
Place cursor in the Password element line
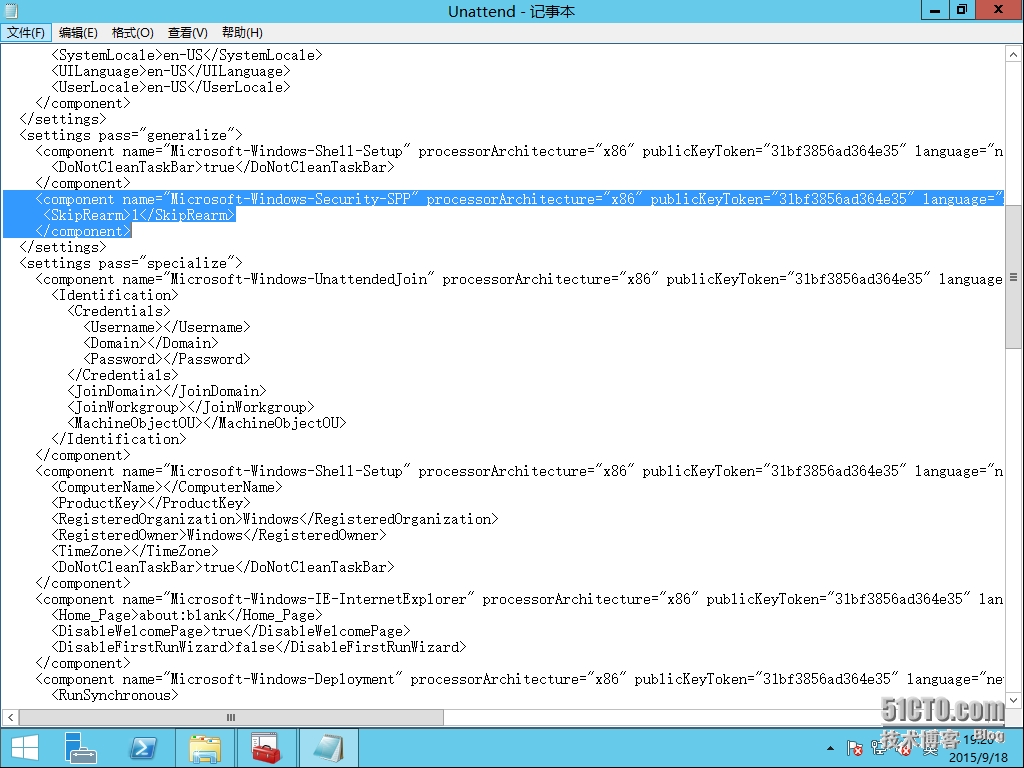tap(167, 359)
